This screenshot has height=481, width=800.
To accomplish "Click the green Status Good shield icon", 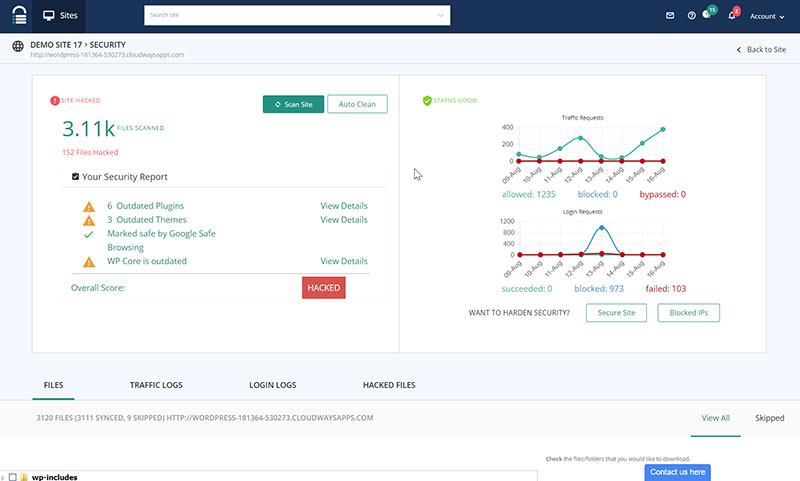I will (x=427, y=100).
